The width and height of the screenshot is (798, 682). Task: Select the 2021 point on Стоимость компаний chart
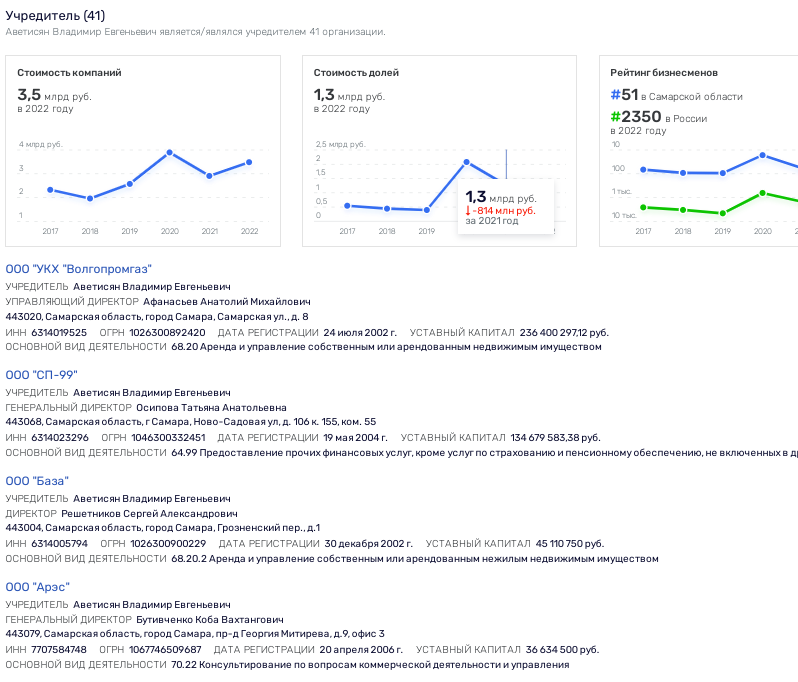(209, 176)
